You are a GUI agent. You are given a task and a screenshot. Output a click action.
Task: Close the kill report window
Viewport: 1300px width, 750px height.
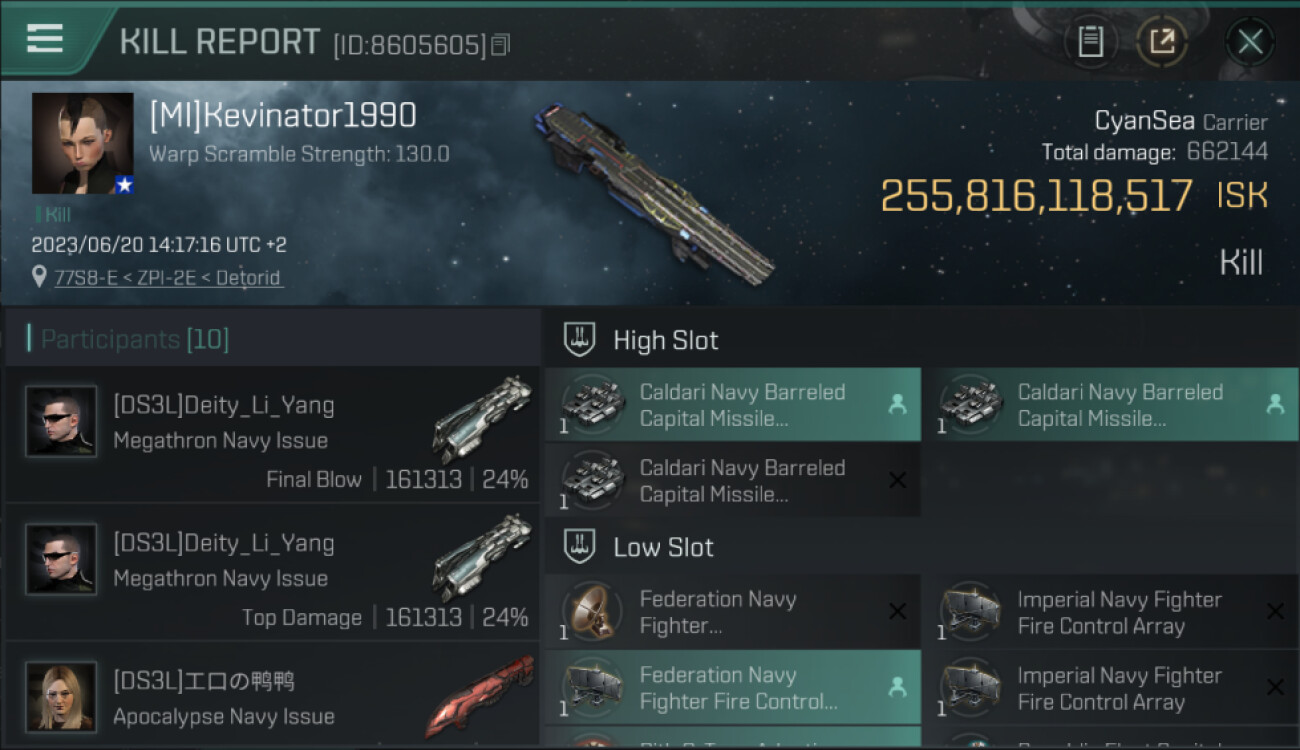(x=1250, y=42)
